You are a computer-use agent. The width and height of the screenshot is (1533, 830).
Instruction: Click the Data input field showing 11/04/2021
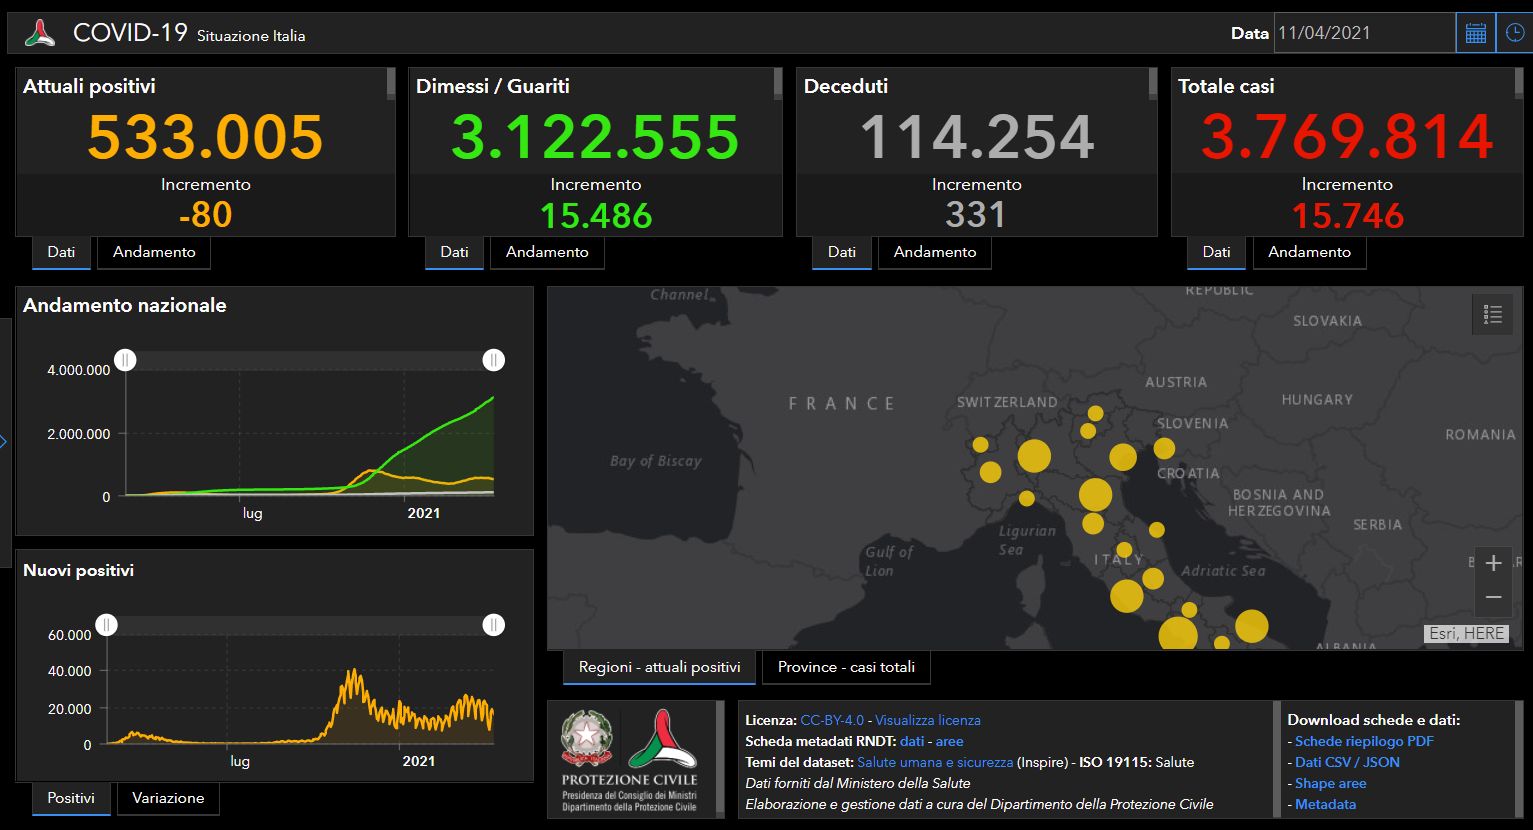tap(1364, 33)
